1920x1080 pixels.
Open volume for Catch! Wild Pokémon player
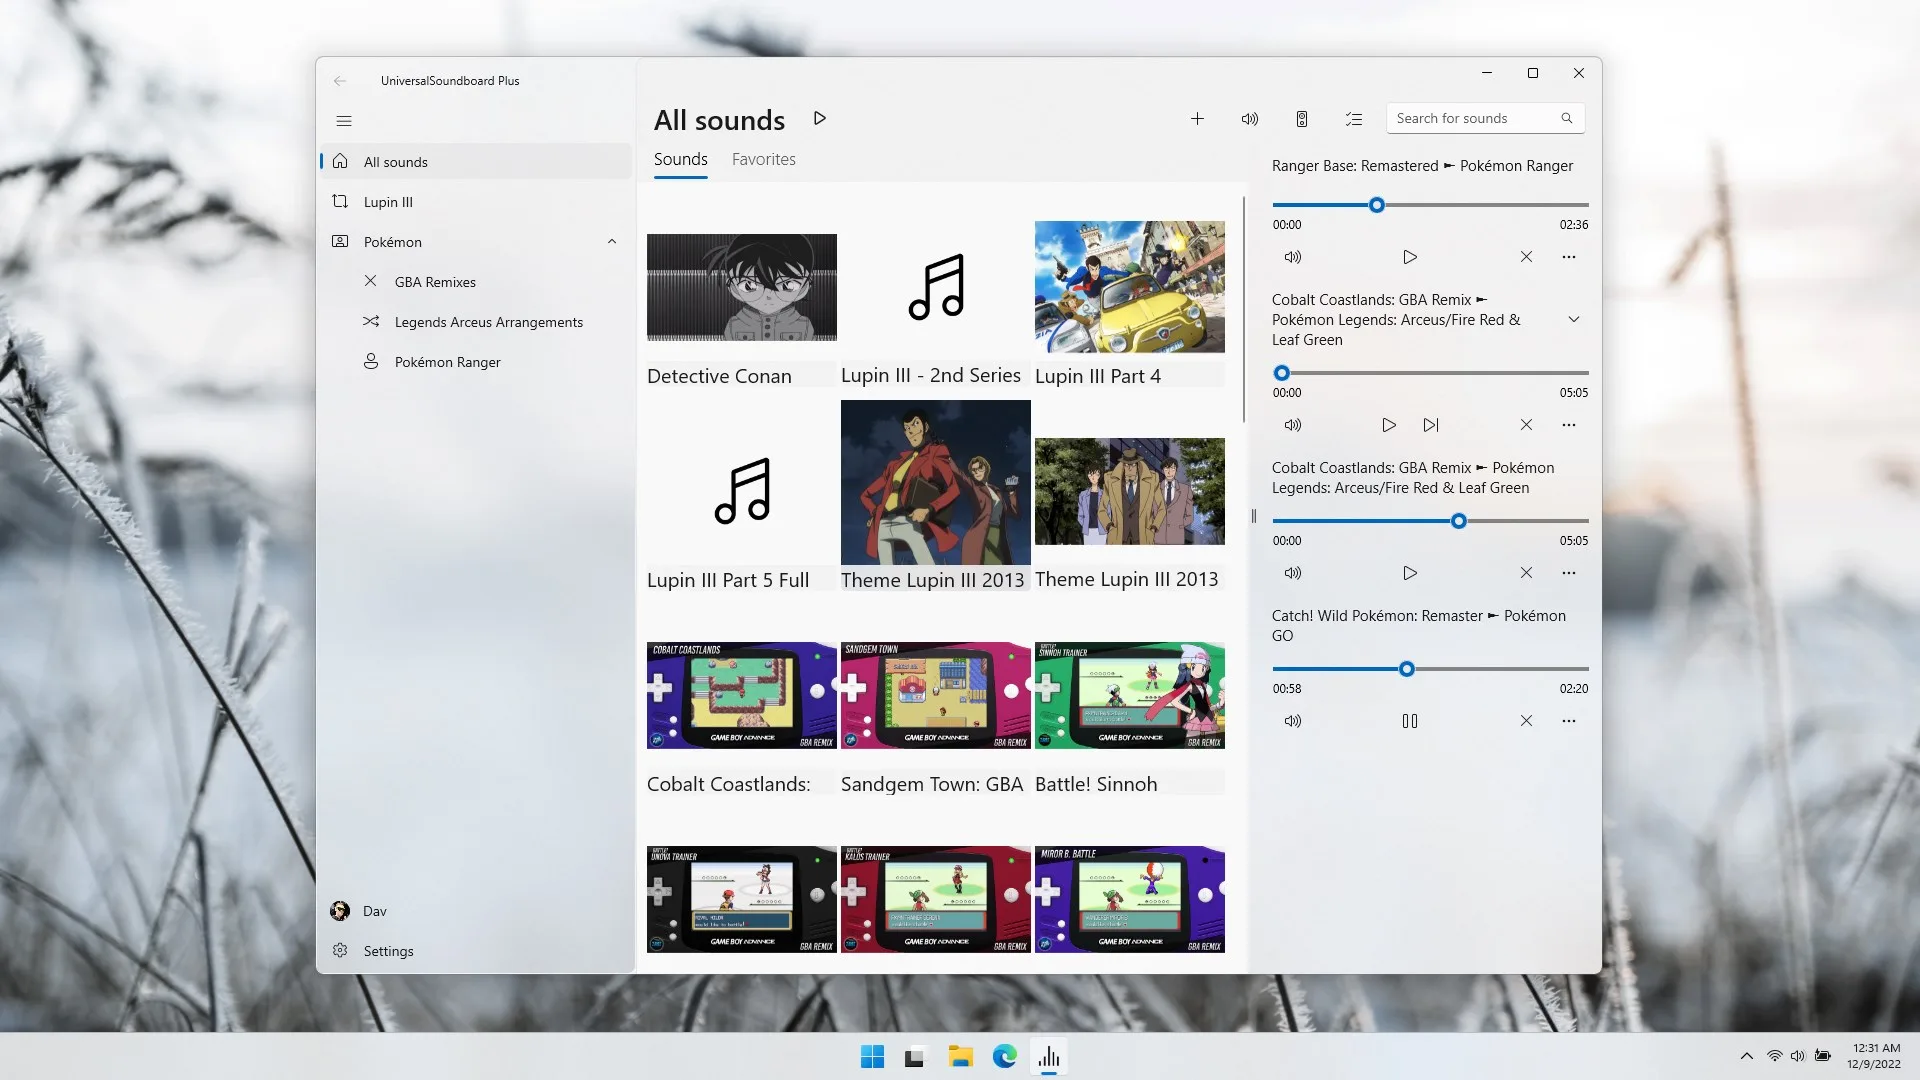tap(1292, 721)
